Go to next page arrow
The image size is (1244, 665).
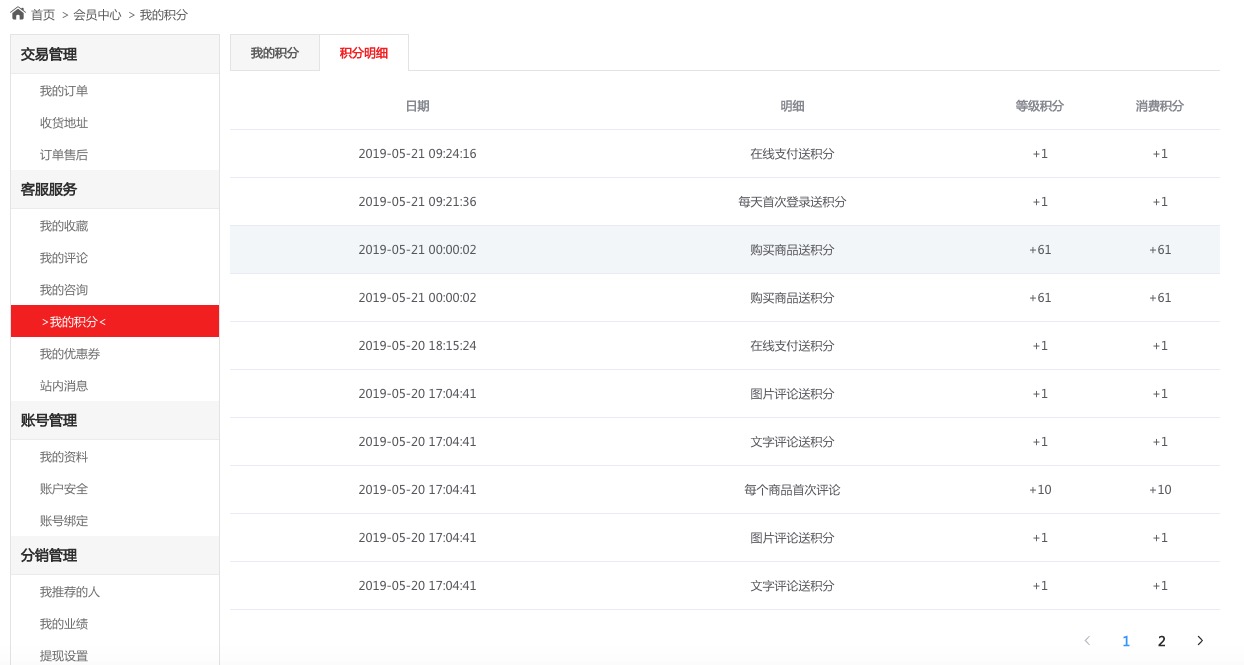click(x=1200, y=641)
